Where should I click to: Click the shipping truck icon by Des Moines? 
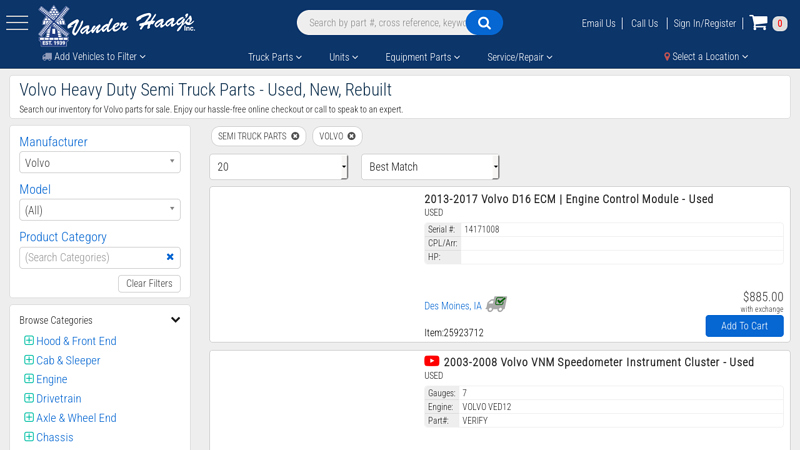point(496,304)
